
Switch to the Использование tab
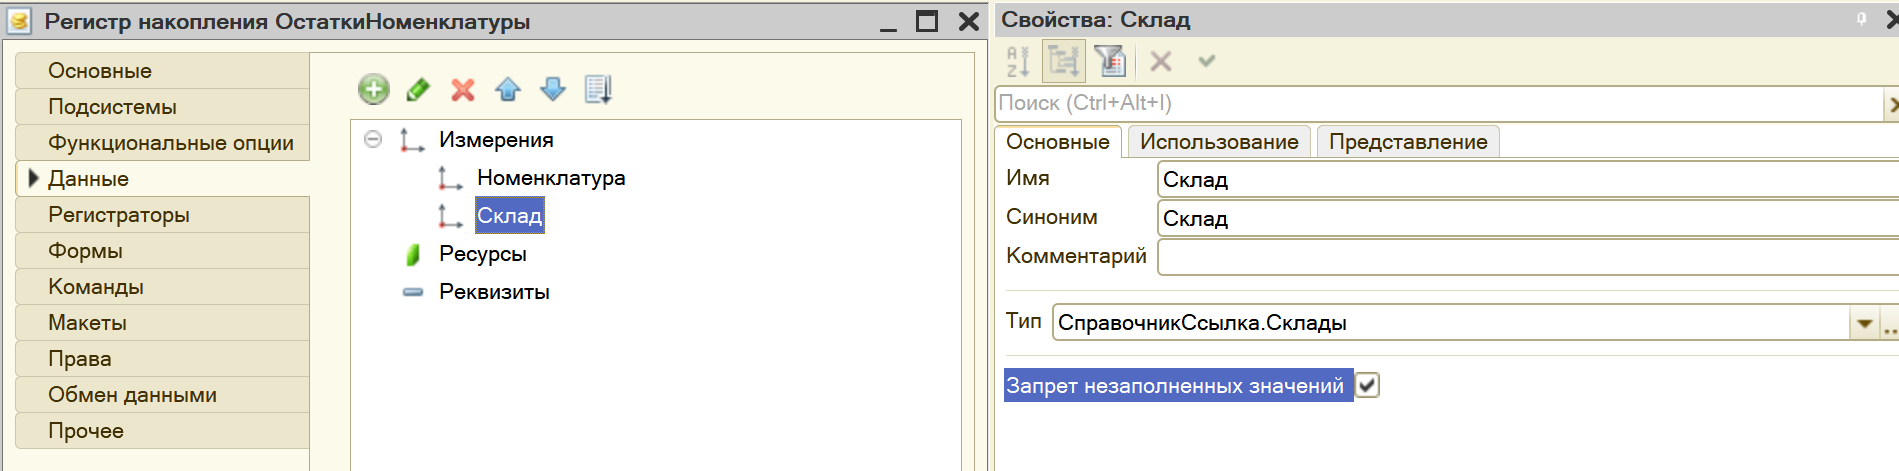click(1219, 142)
